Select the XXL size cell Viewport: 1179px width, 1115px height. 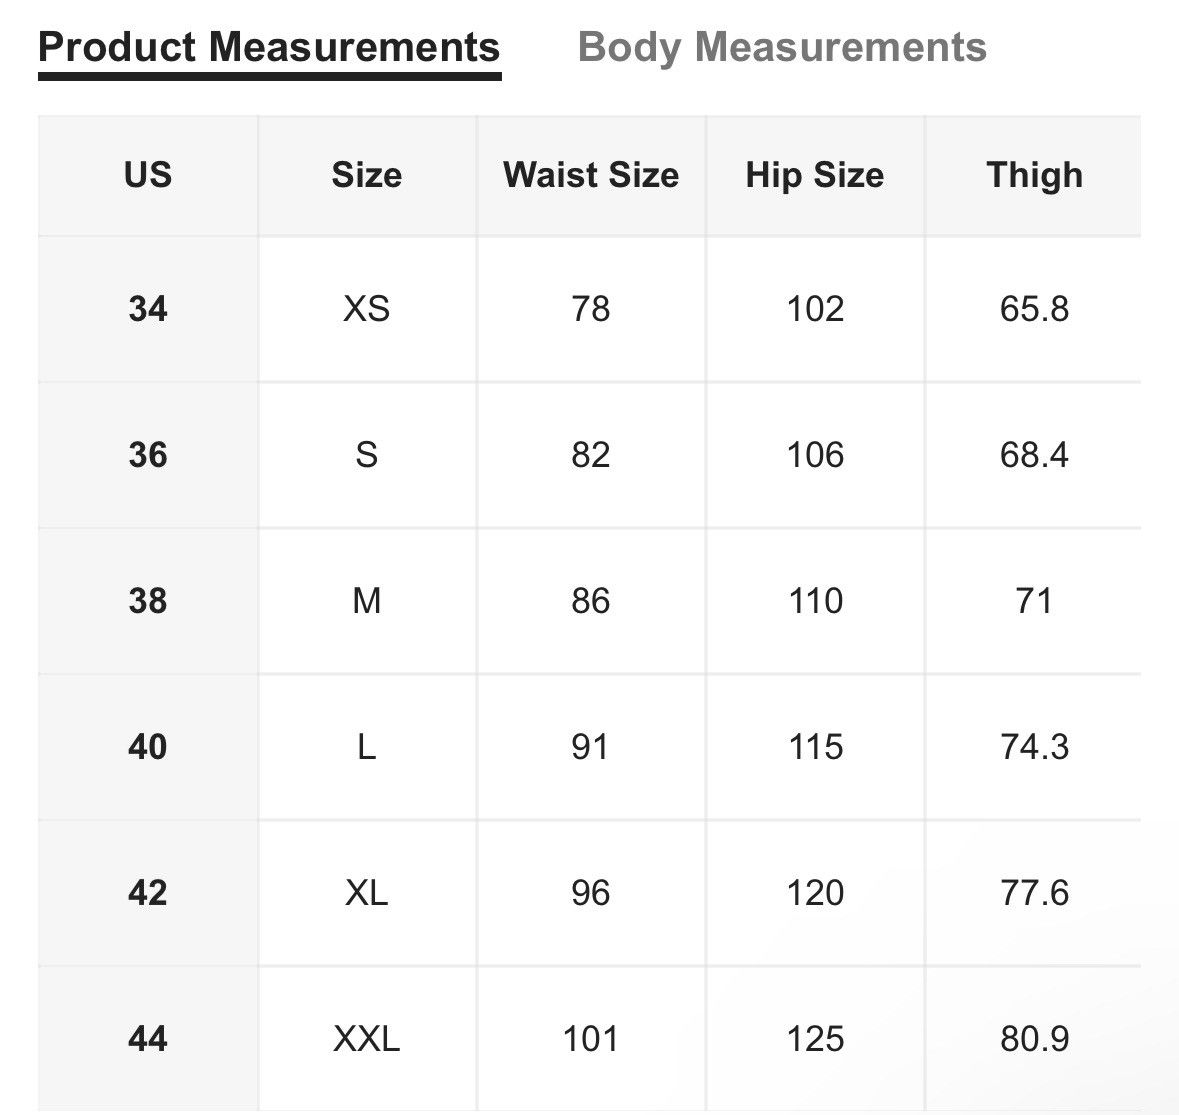point(367,1038)
